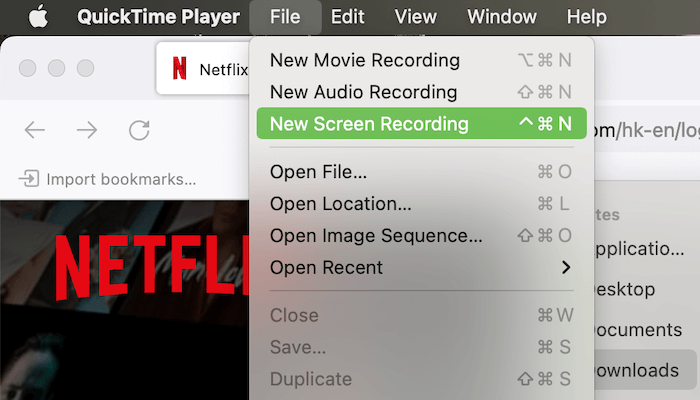Open the View menu

415,16
